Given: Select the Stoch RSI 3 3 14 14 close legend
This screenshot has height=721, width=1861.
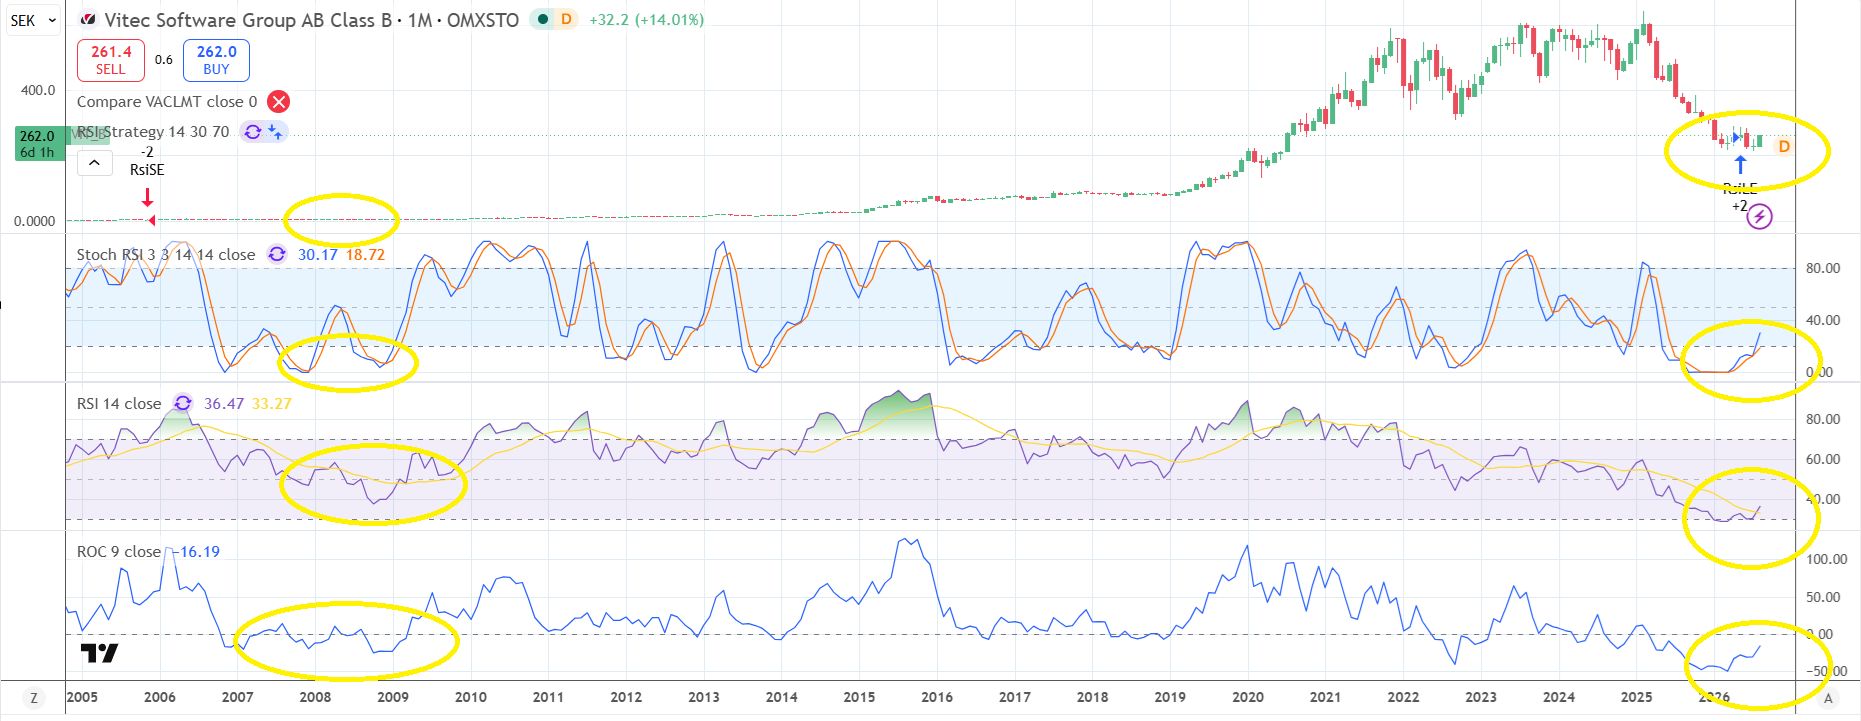Looking at the screenshot, I should click(x=166, y=255).
